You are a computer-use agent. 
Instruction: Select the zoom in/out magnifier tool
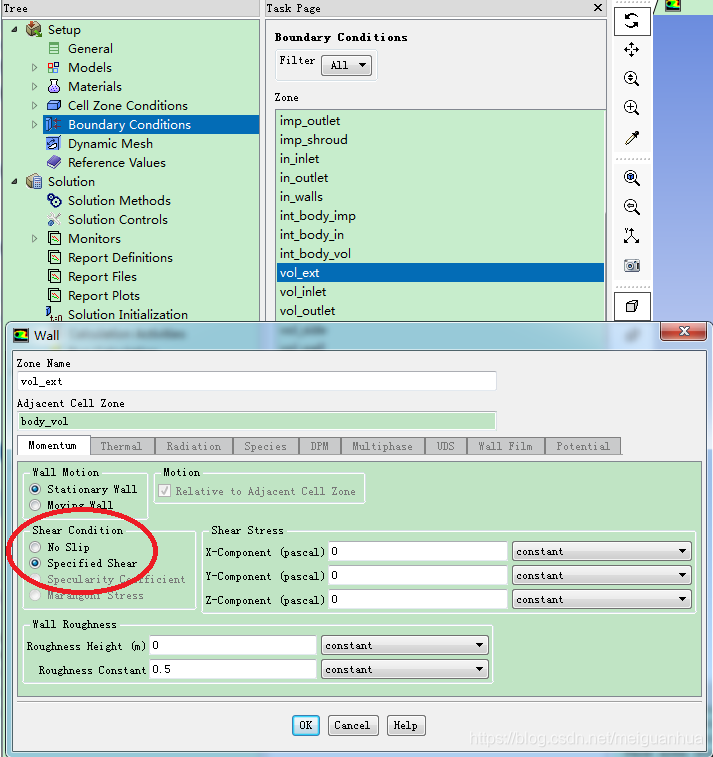[631, 78]
